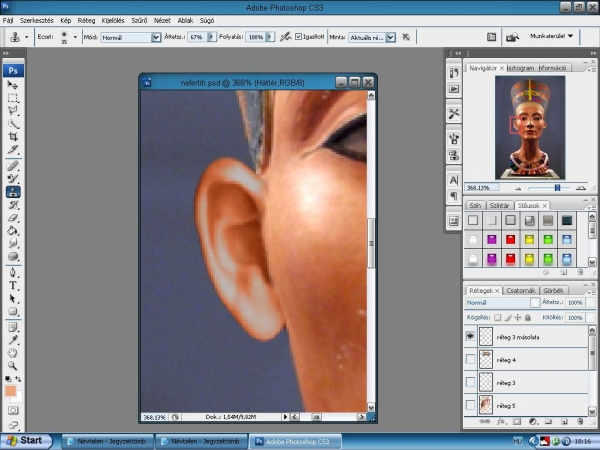Open the Fájl menu

coord(8,21)
